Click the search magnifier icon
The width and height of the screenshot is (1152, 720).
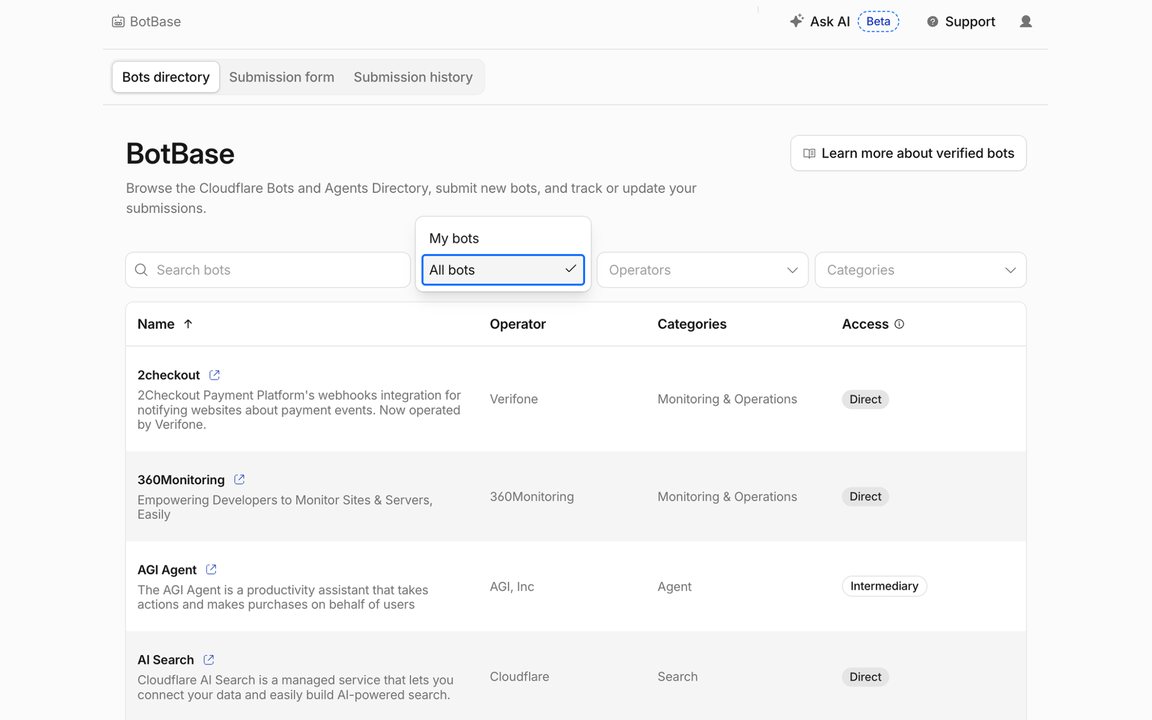[x=141, y=270]
